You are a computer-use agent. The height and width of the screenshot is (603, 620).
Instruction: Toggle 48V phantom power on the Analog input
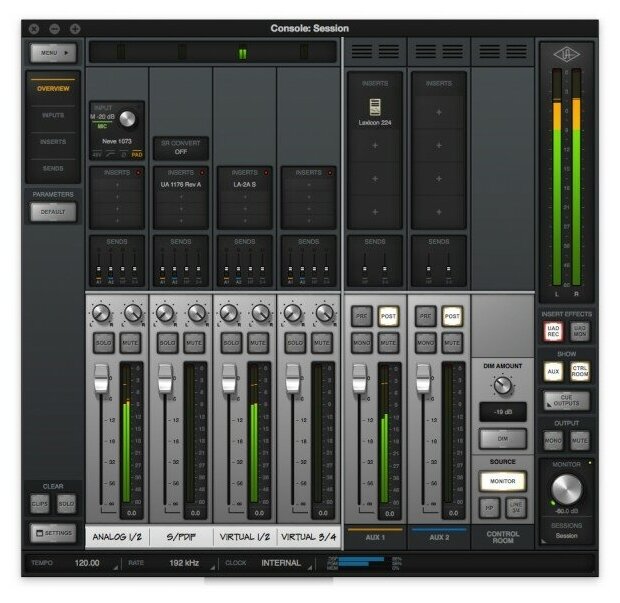tap(96, 155)
